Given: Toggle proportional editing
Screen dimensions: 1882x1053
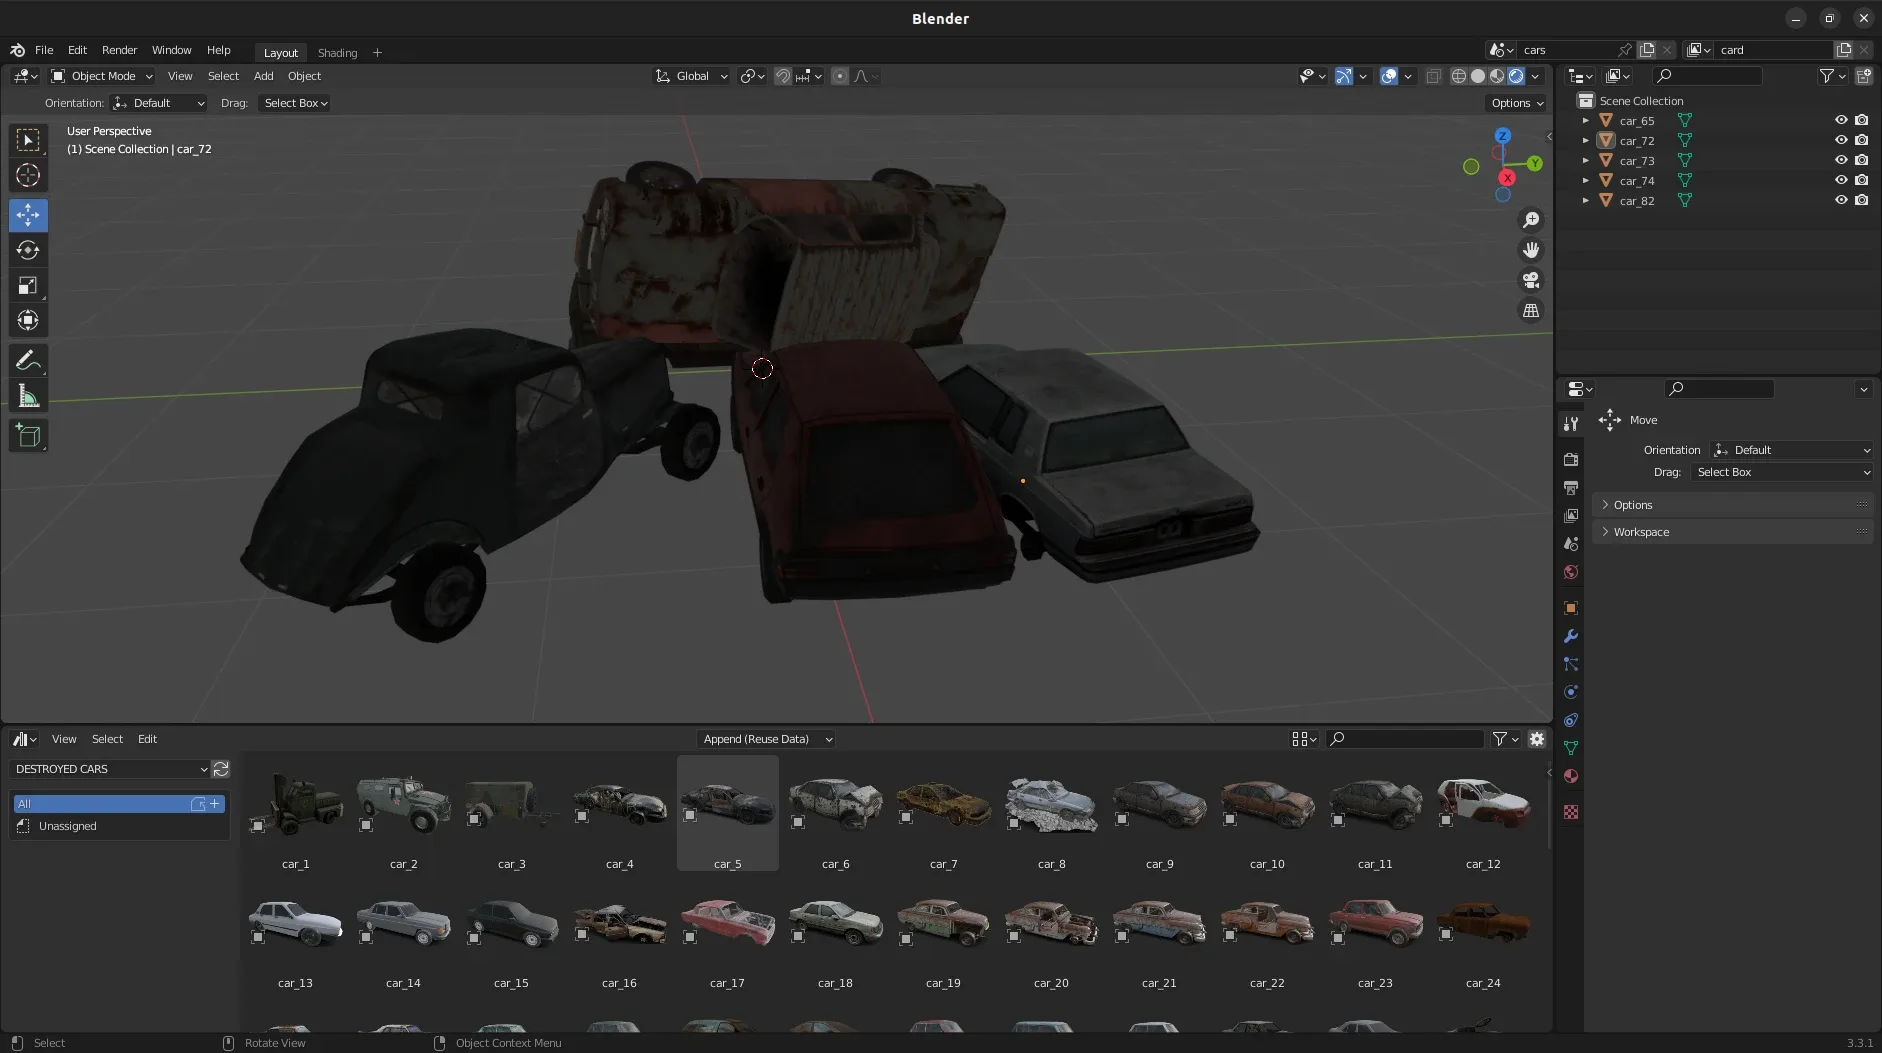Looking at the screenshot, I should [840, 76].
